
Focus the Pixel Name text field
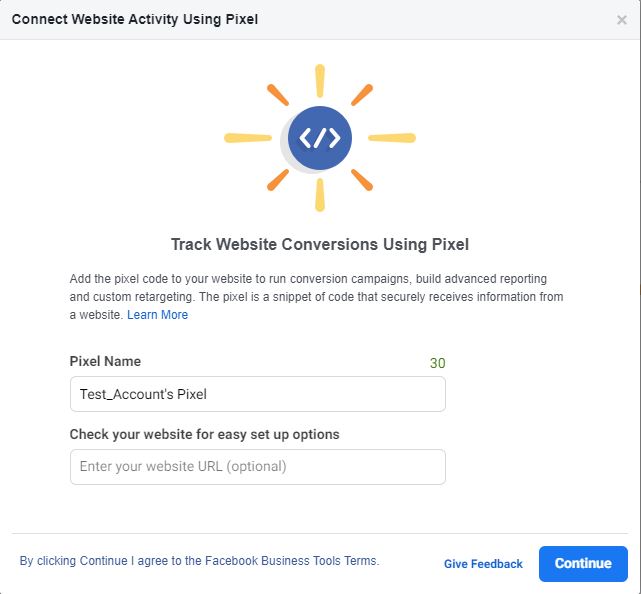click(x=258, y=394)
